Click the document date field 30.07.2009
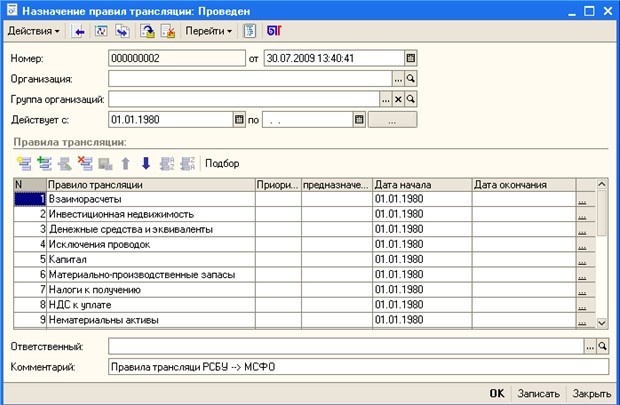The height and width of the screenshot is (405, 620). (334, 58)
